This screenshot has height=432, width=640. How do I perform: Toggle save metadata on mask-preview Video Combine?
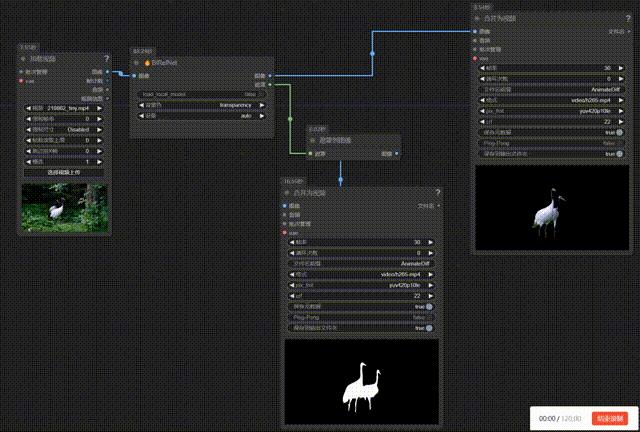pos(361,307)
